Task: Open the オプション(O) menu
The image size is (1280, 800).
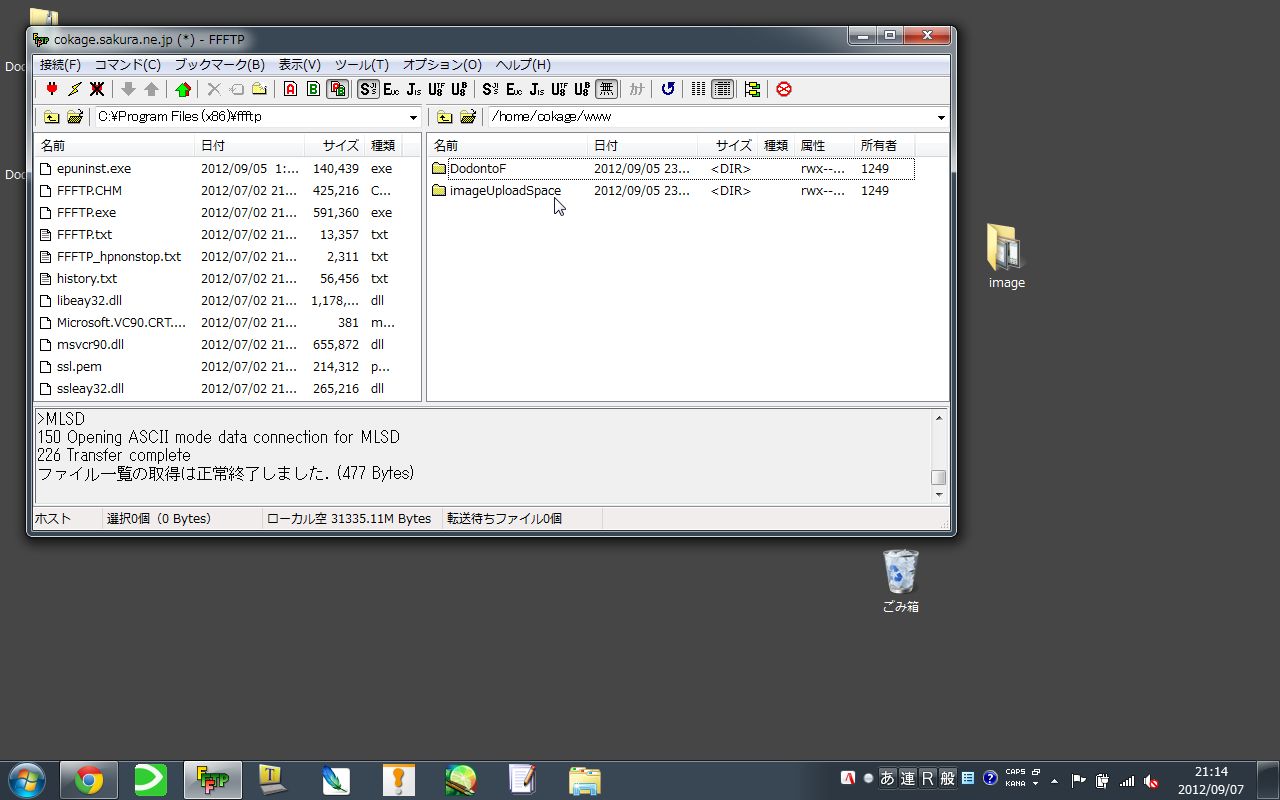Action: click(x=442, y=65)
